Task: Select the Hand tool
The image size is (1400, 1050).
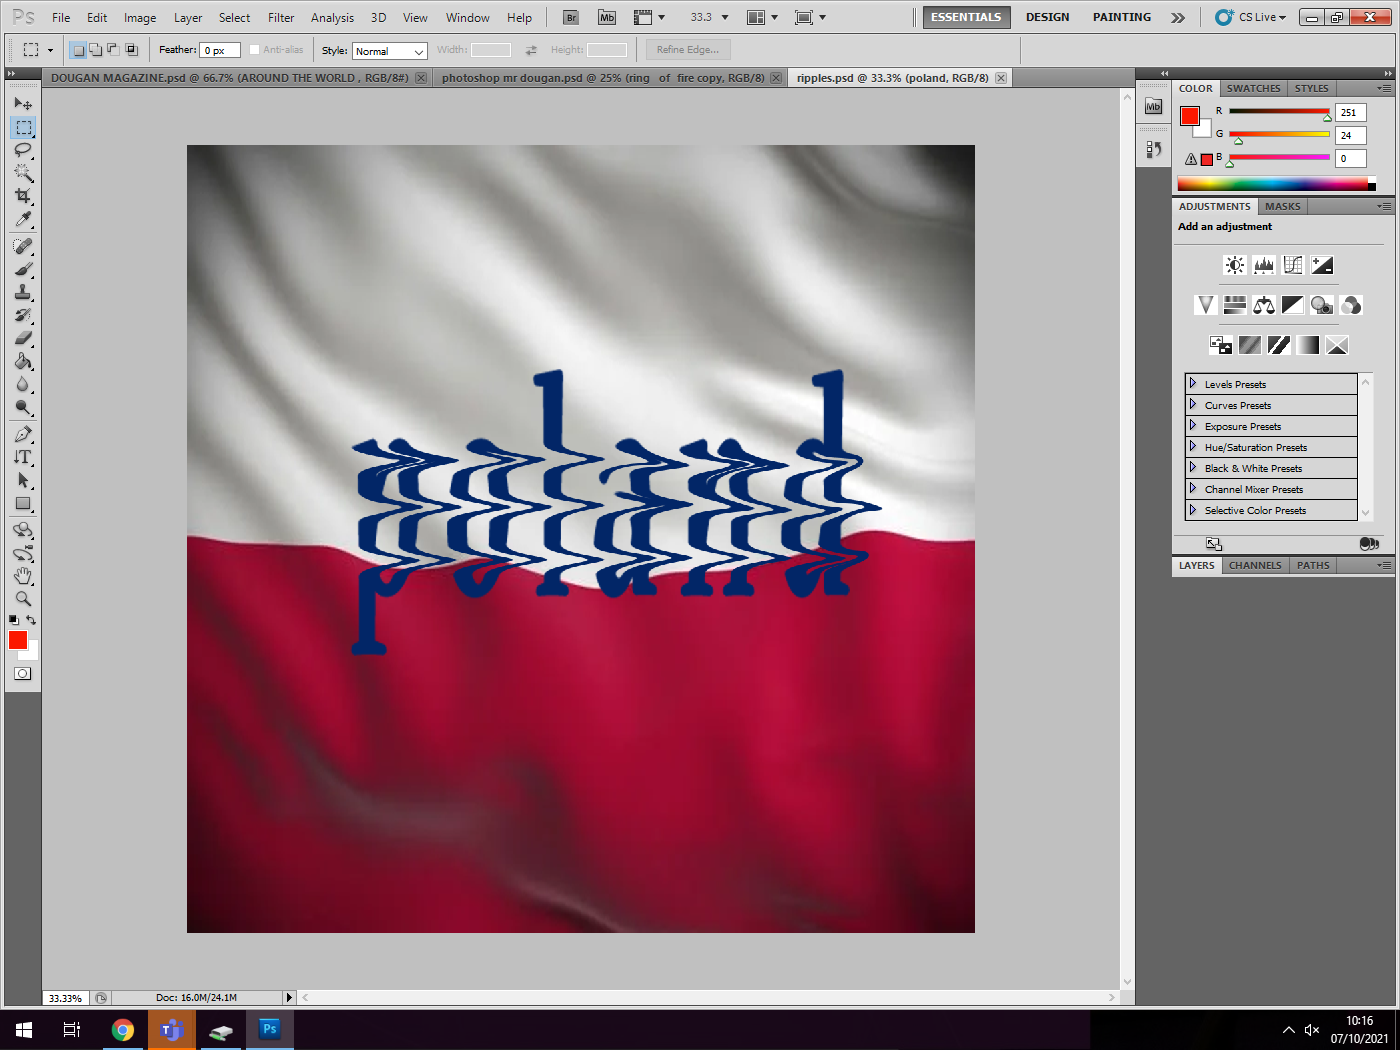Action: pos(23,576)
